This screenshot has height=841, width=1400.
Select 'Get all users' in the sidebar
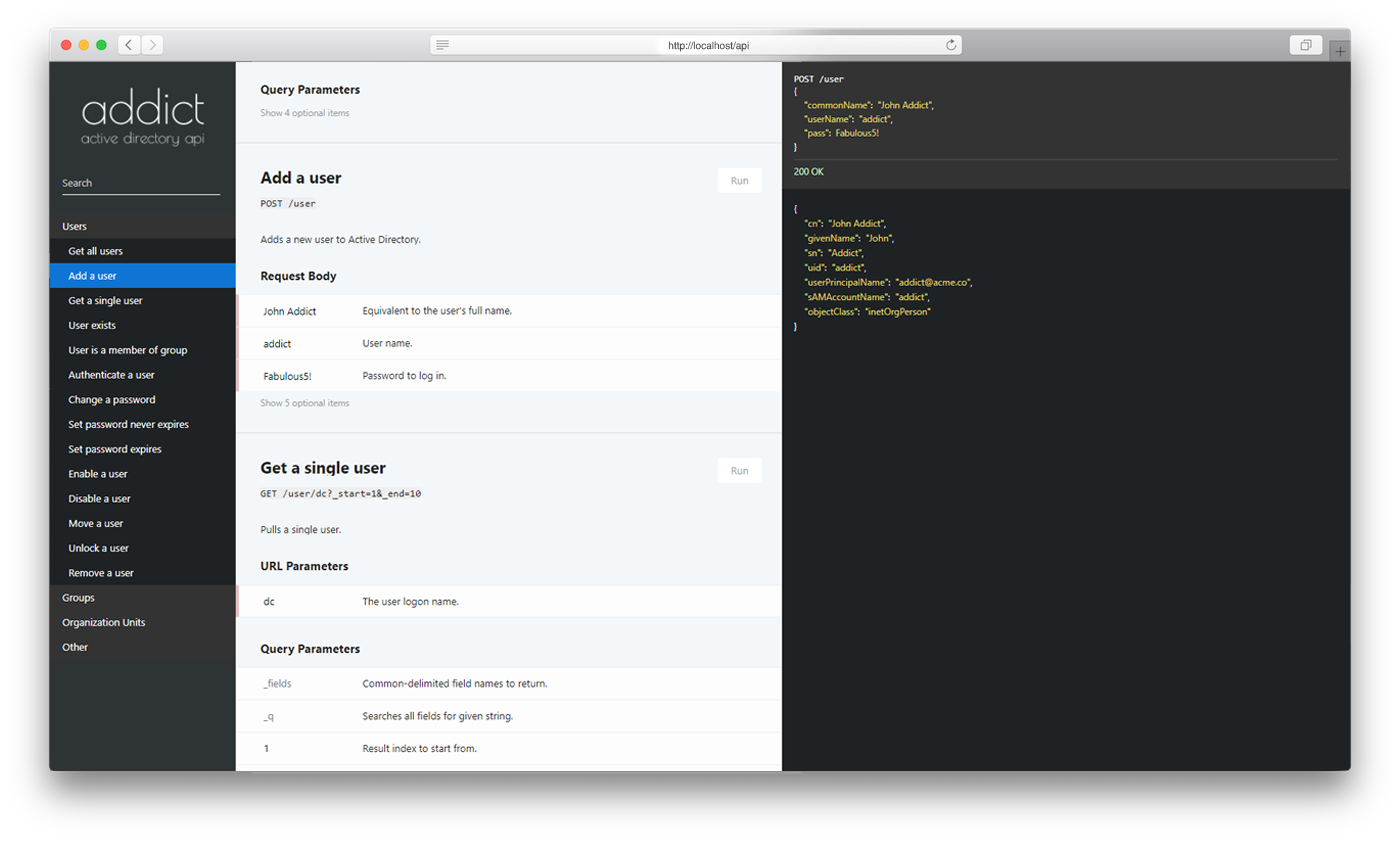94,251
